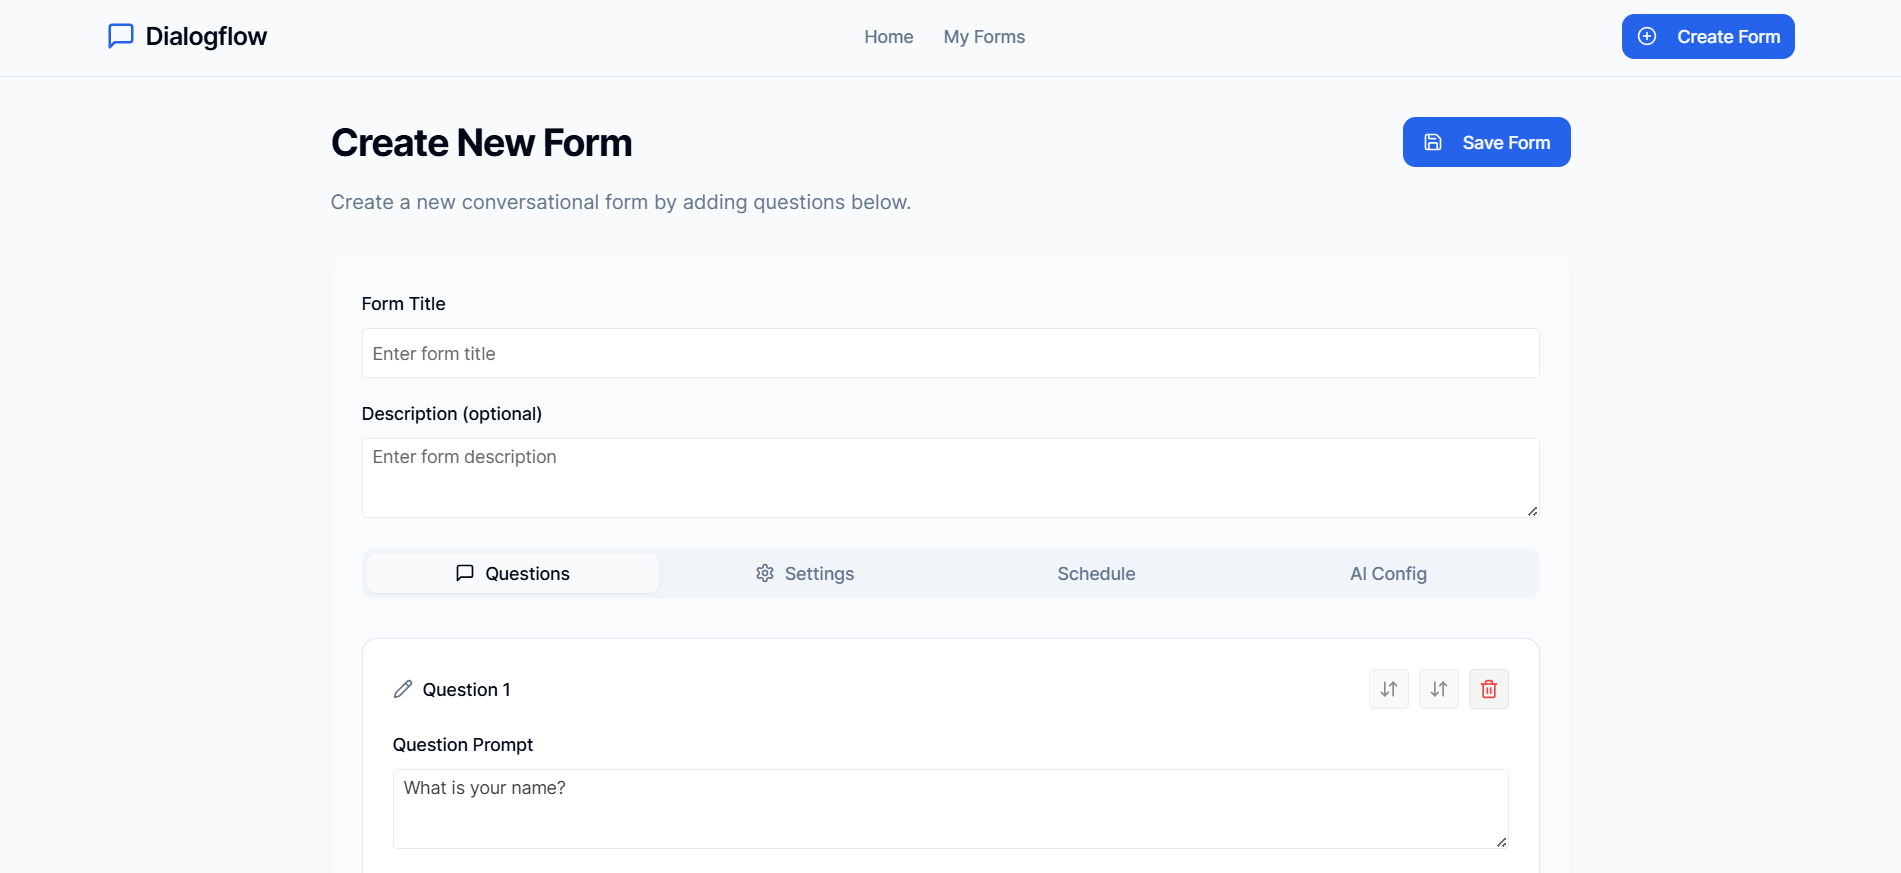Click the Dialogflow chat bubble logo icon
Viewport: 1901px width, 873px height.
click(x=121, y=36)
